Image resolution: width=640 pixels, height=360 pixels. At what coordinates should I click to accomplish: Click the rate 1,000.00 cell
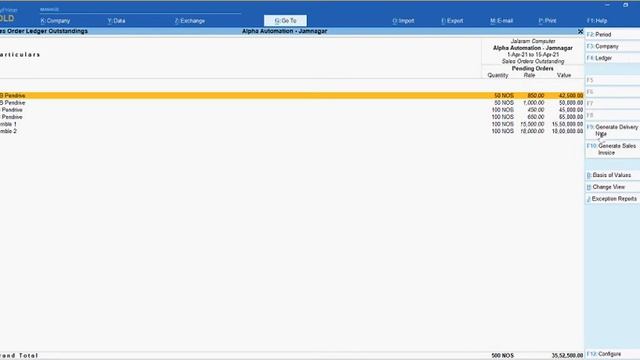pos(533,103)
